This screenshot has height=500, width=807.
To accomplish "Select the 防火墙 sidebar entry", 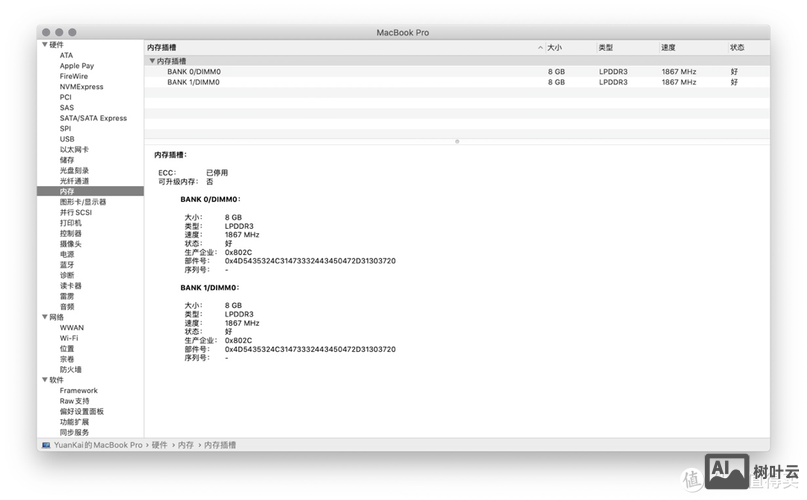I will (x=70, y=369).
